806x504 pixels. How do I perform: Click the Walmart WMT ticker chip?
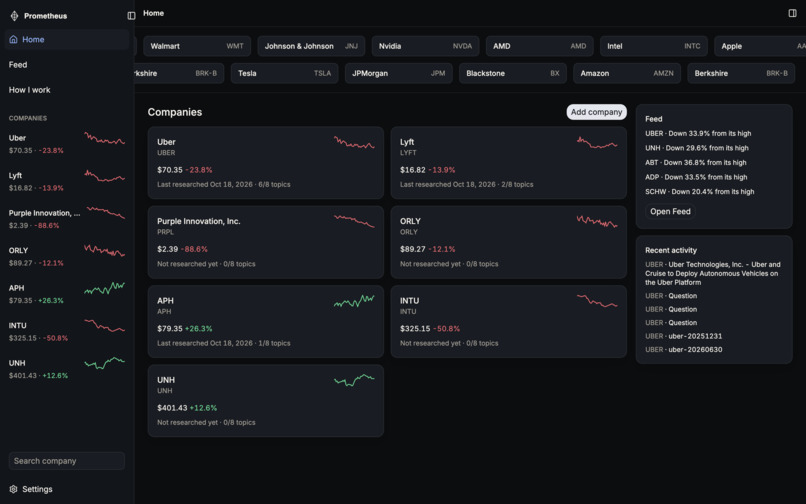coord(197,46)
